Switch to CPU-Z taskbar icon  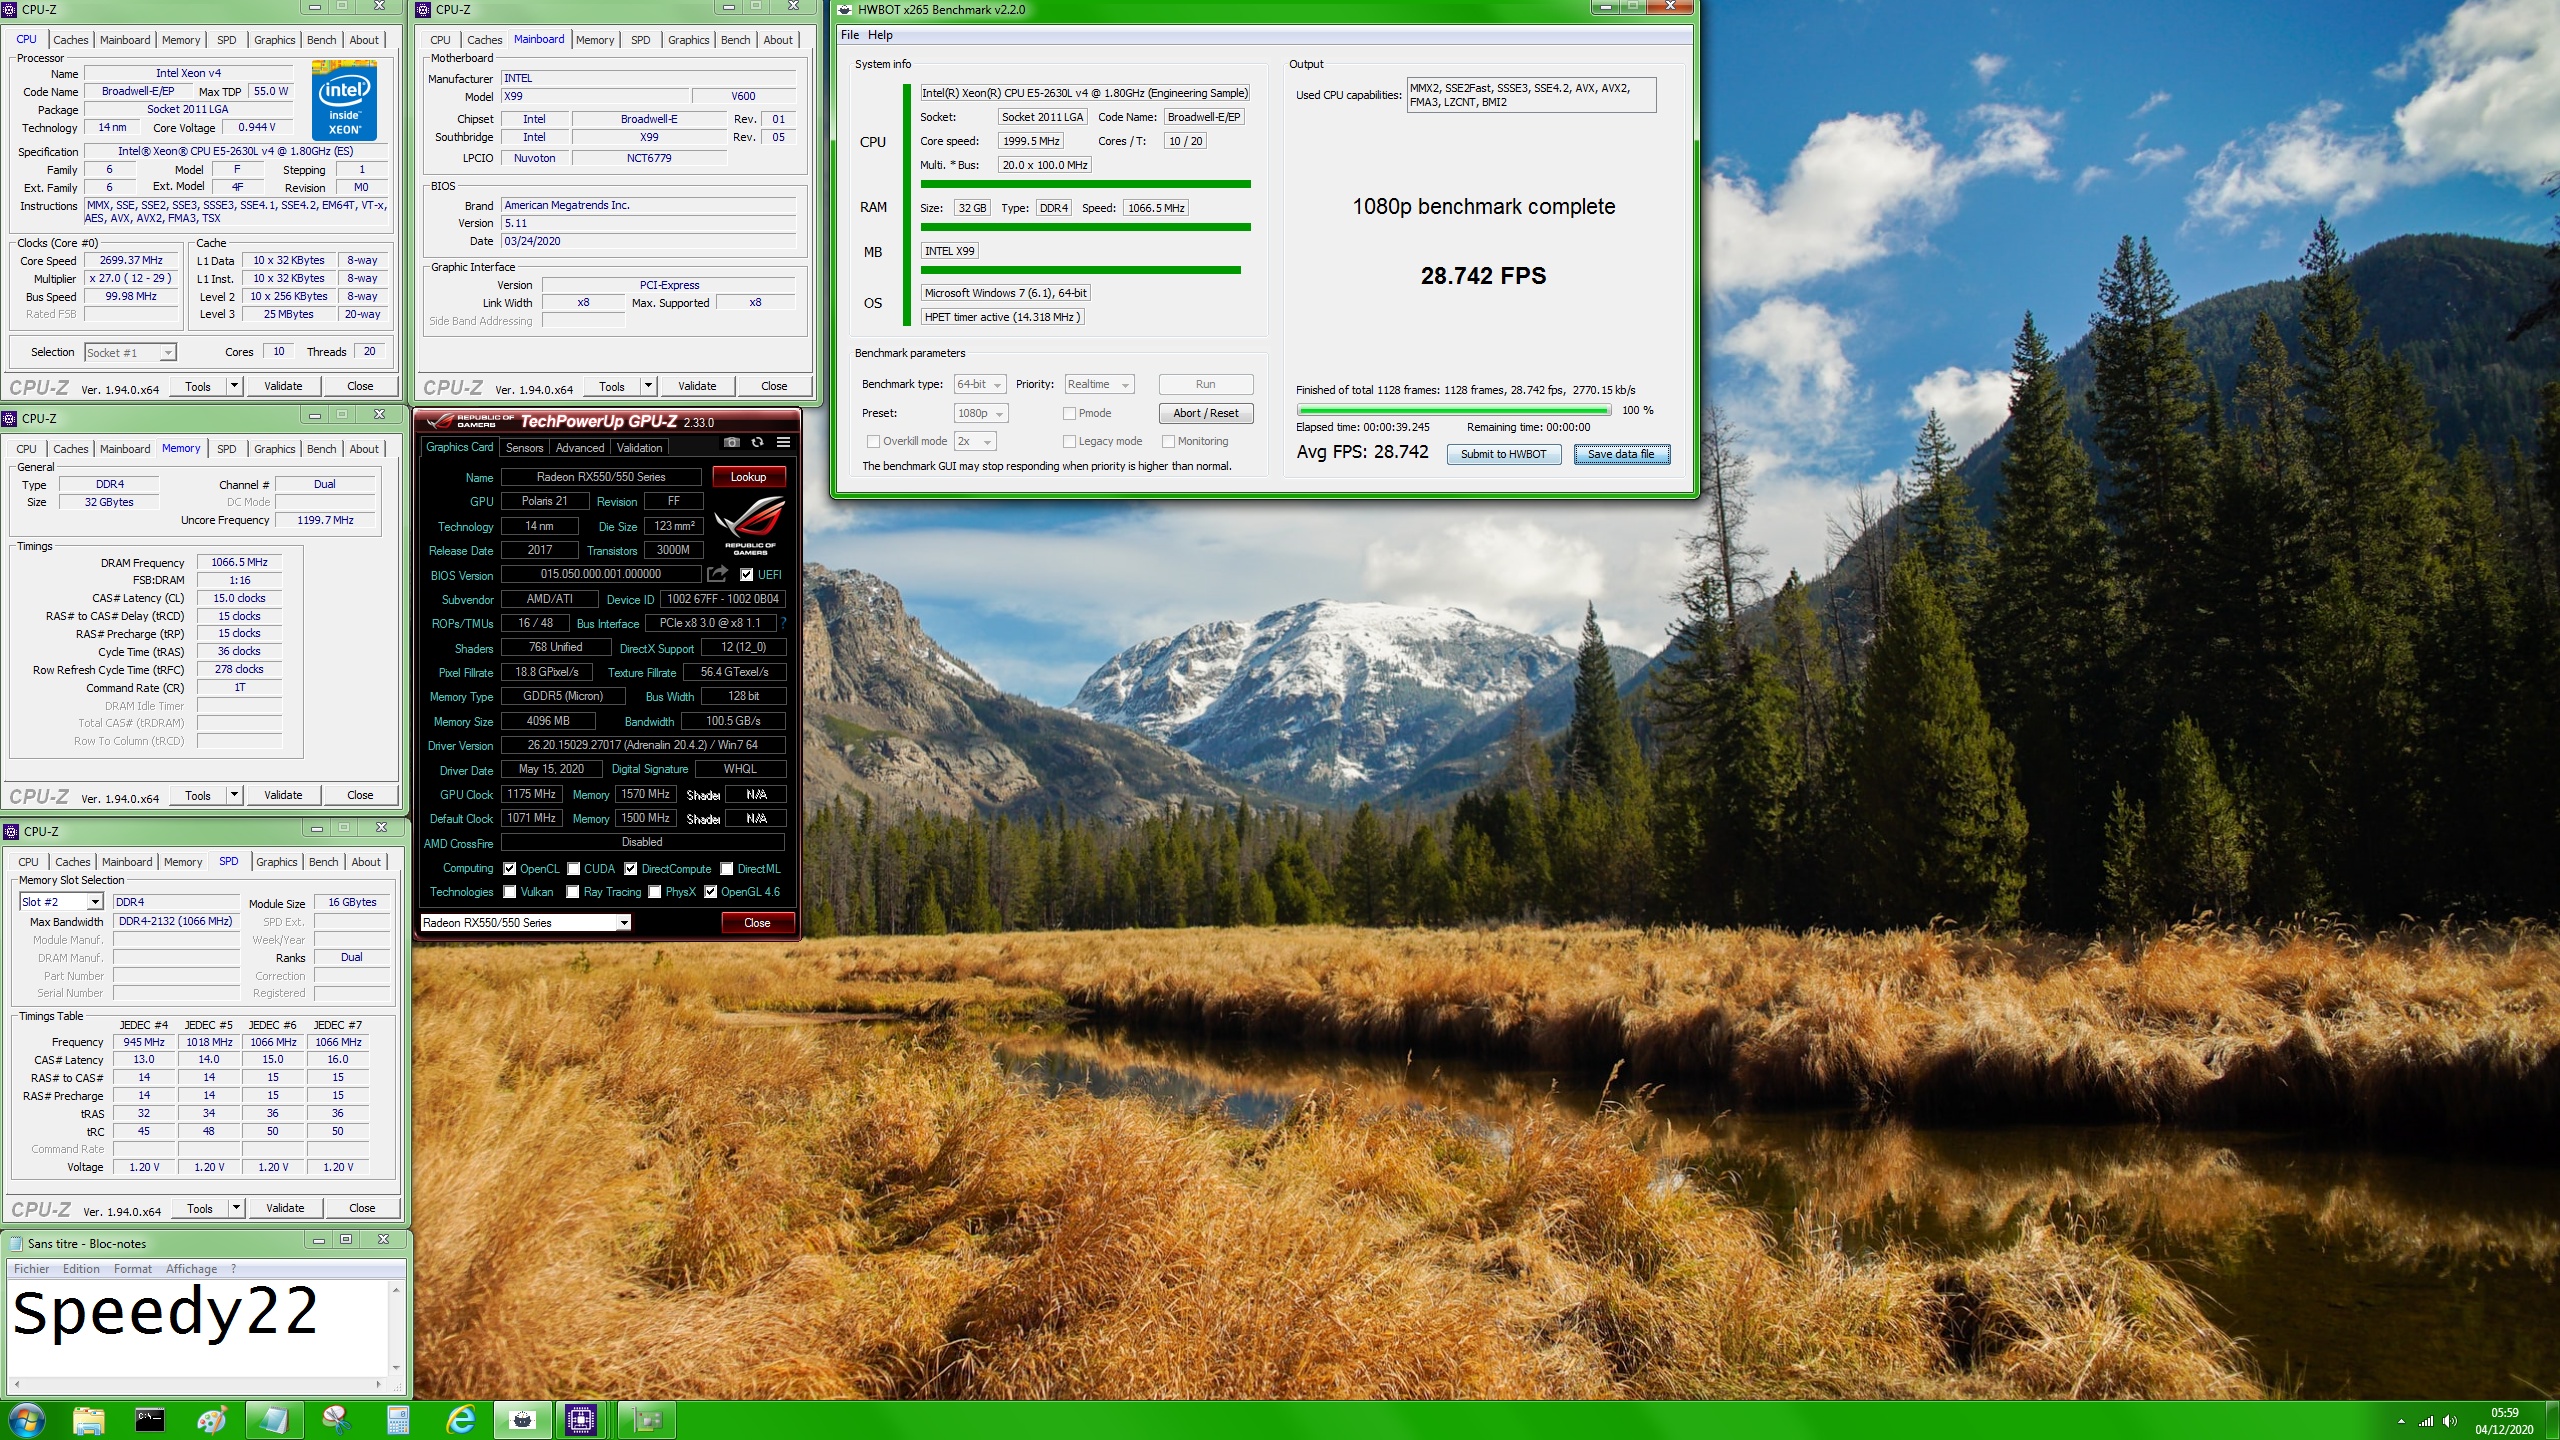point(581,1419)
